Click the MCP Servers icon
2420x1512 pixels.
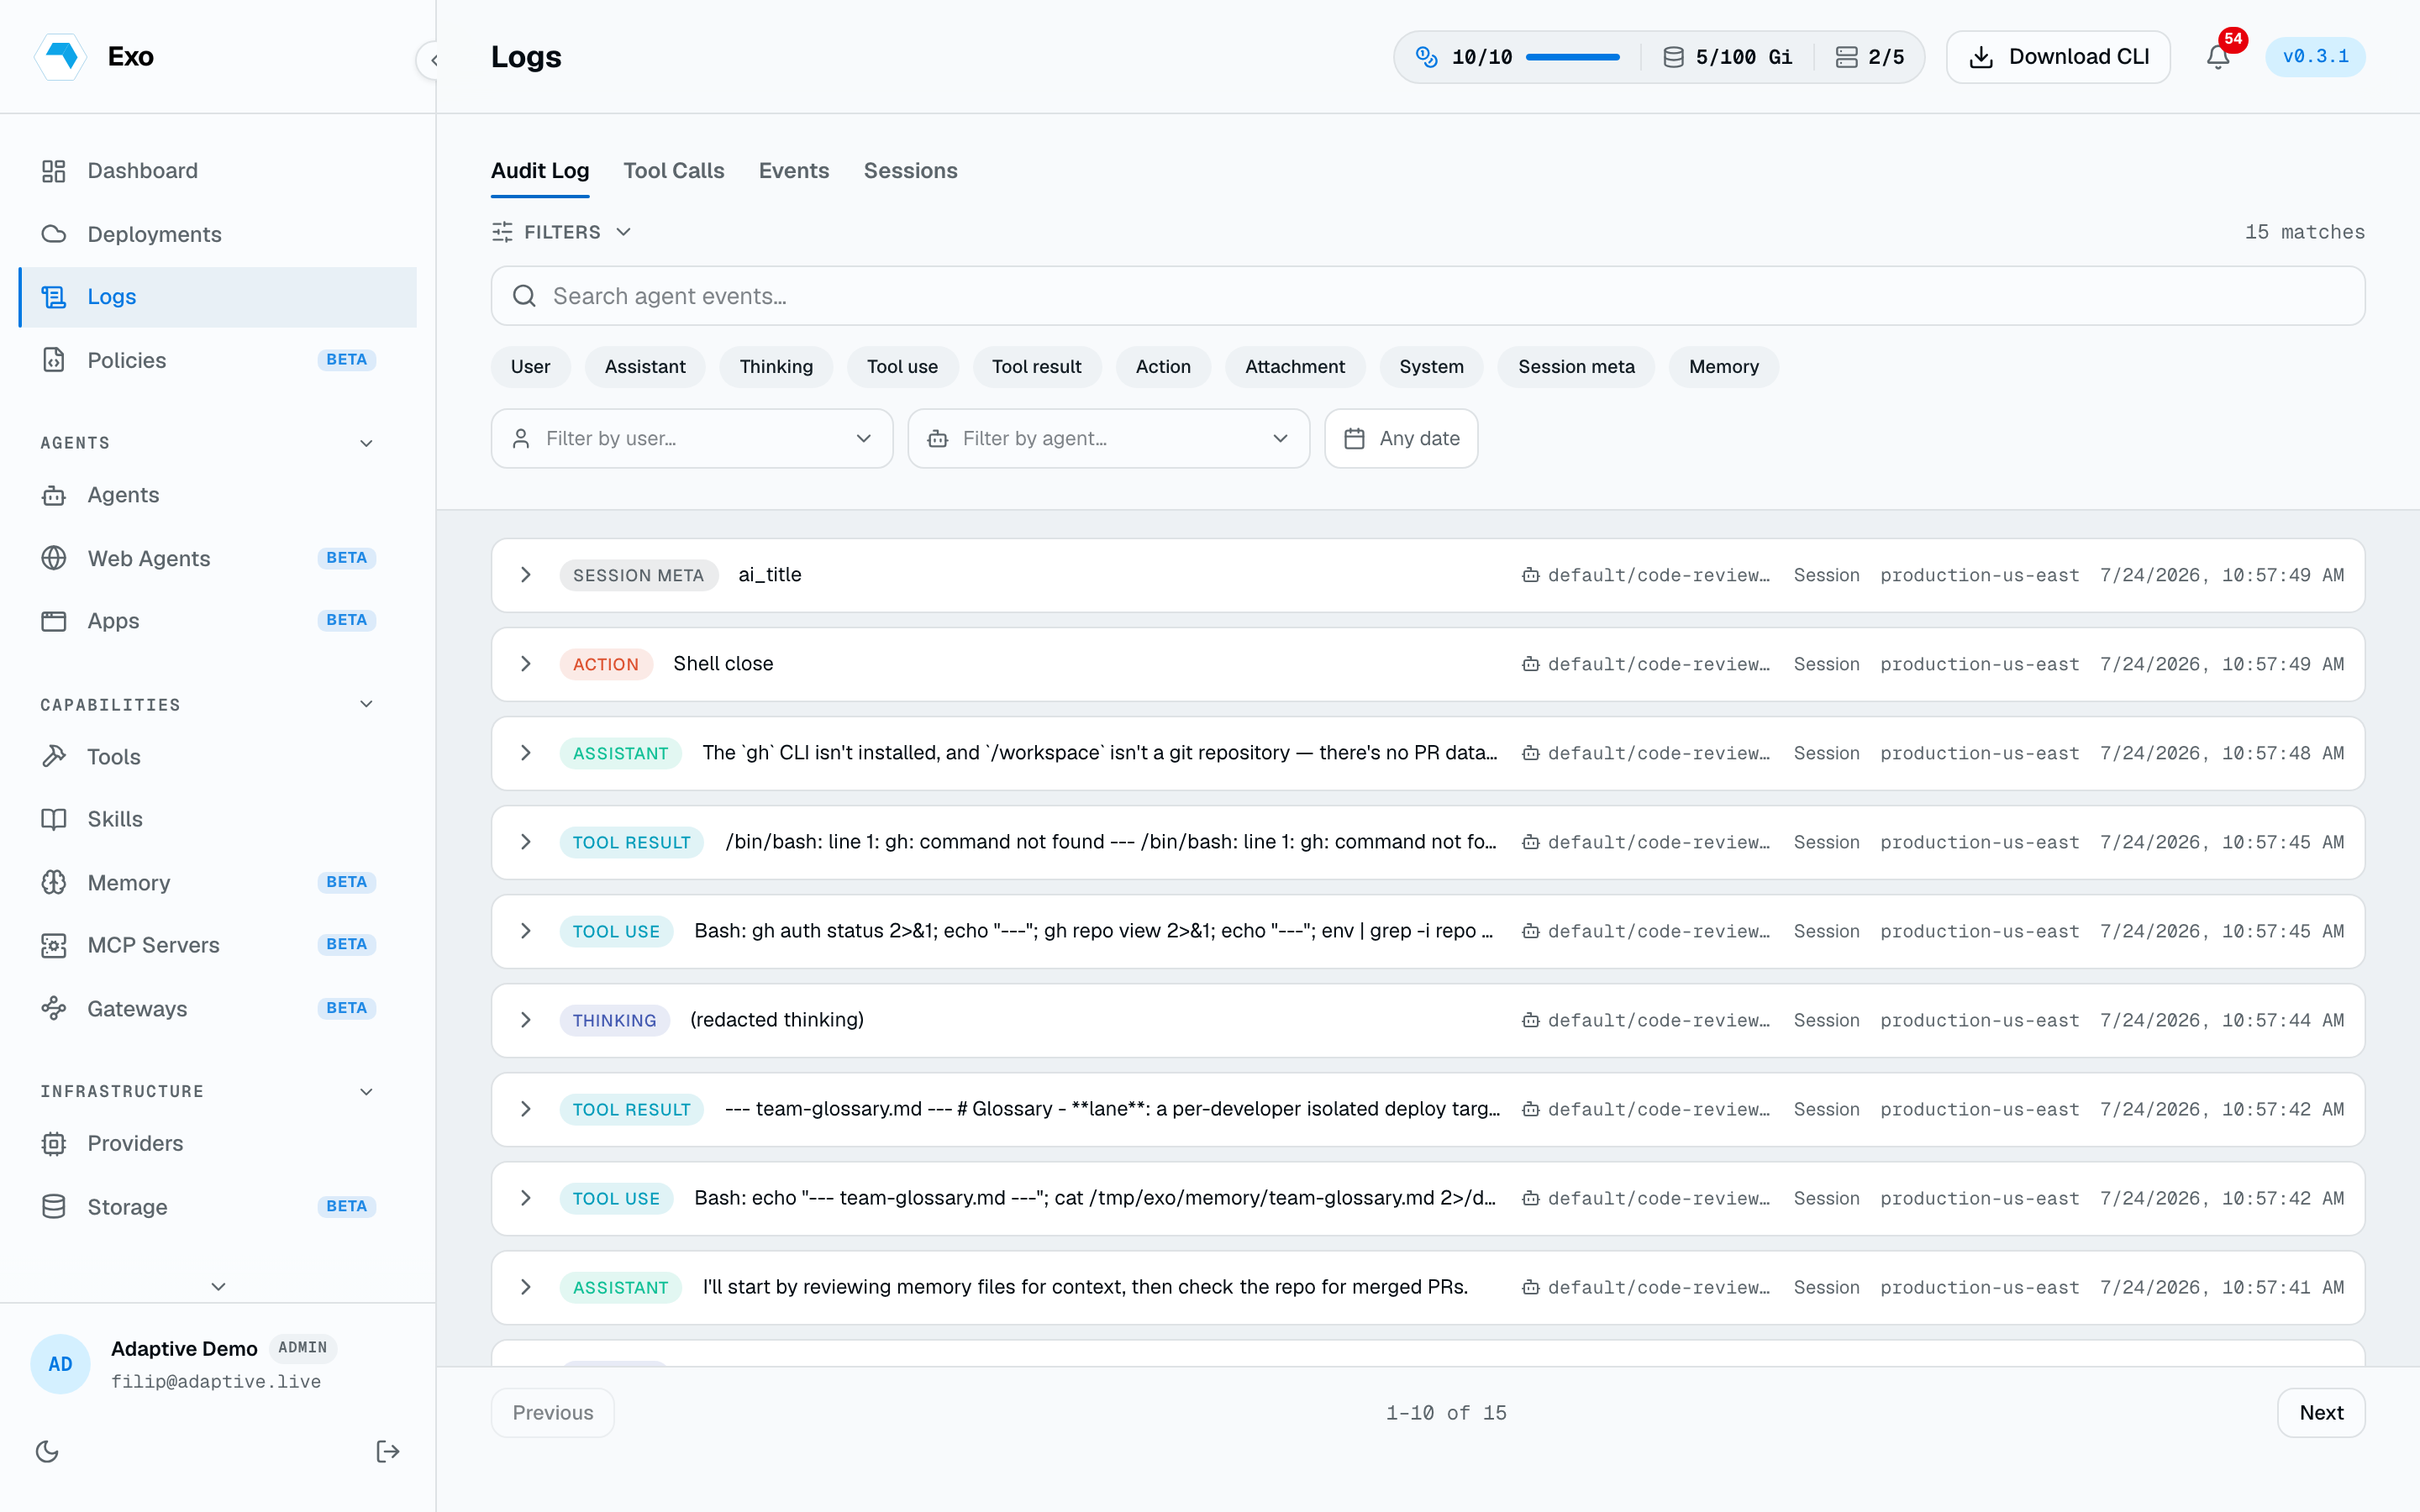(54, 945)
